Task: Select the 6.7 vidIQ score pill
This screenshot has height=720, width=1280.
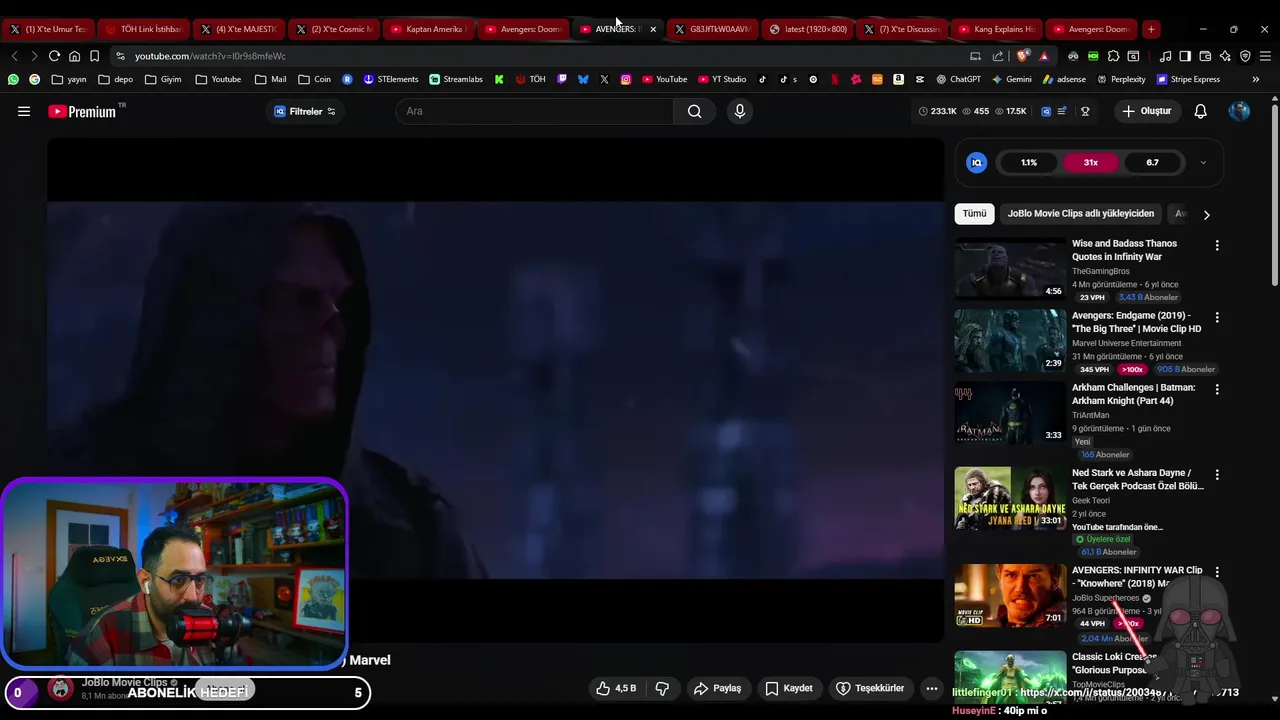Action: pos(1152,162)
